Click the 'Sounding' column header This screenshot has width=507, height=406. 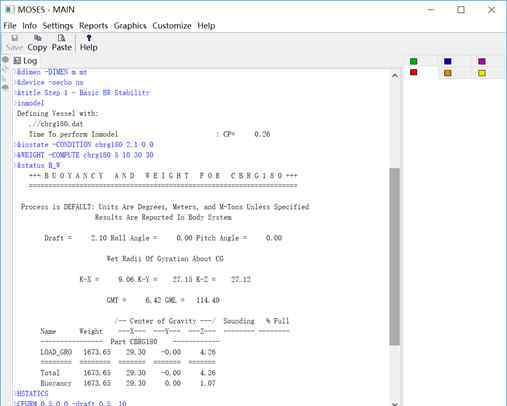point(239,321)
